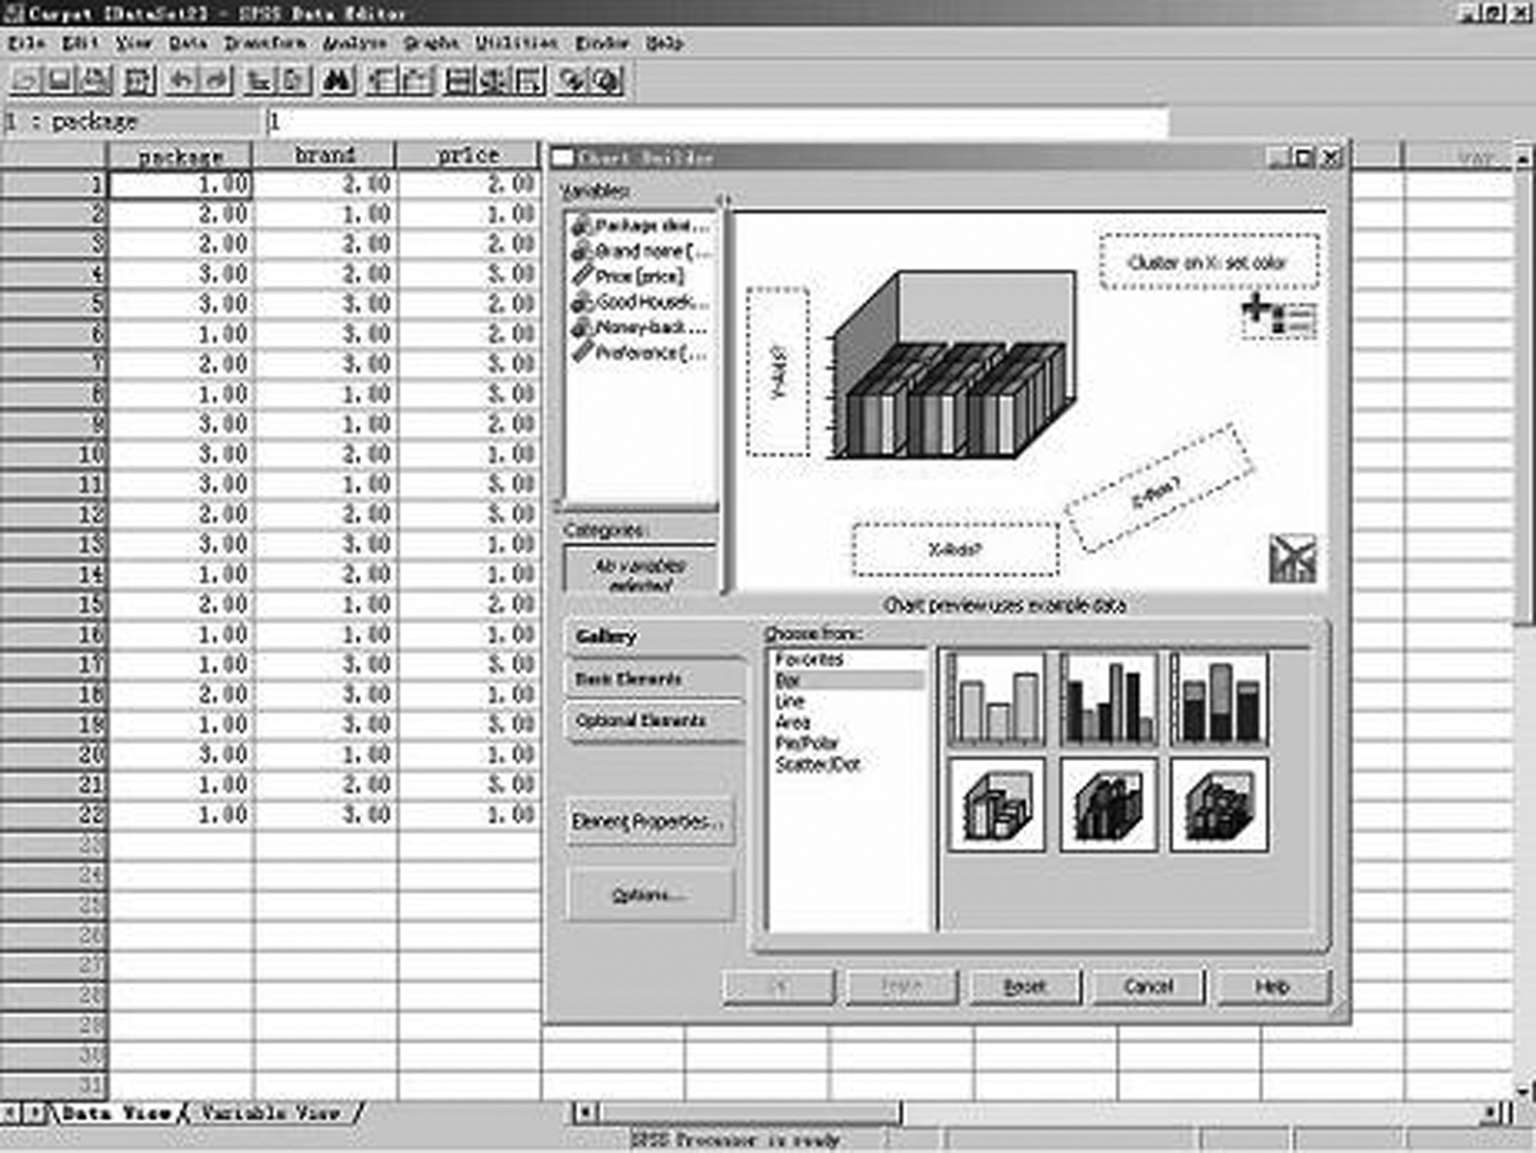Open the Data menu

[188, 43]
